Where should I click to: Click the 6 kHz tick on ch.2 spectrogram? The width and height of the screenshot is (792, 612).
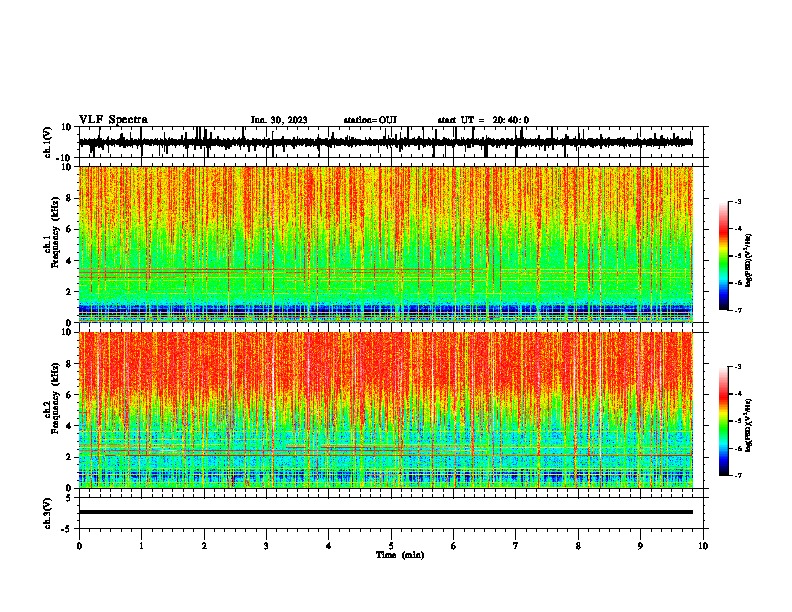(69, 395)
